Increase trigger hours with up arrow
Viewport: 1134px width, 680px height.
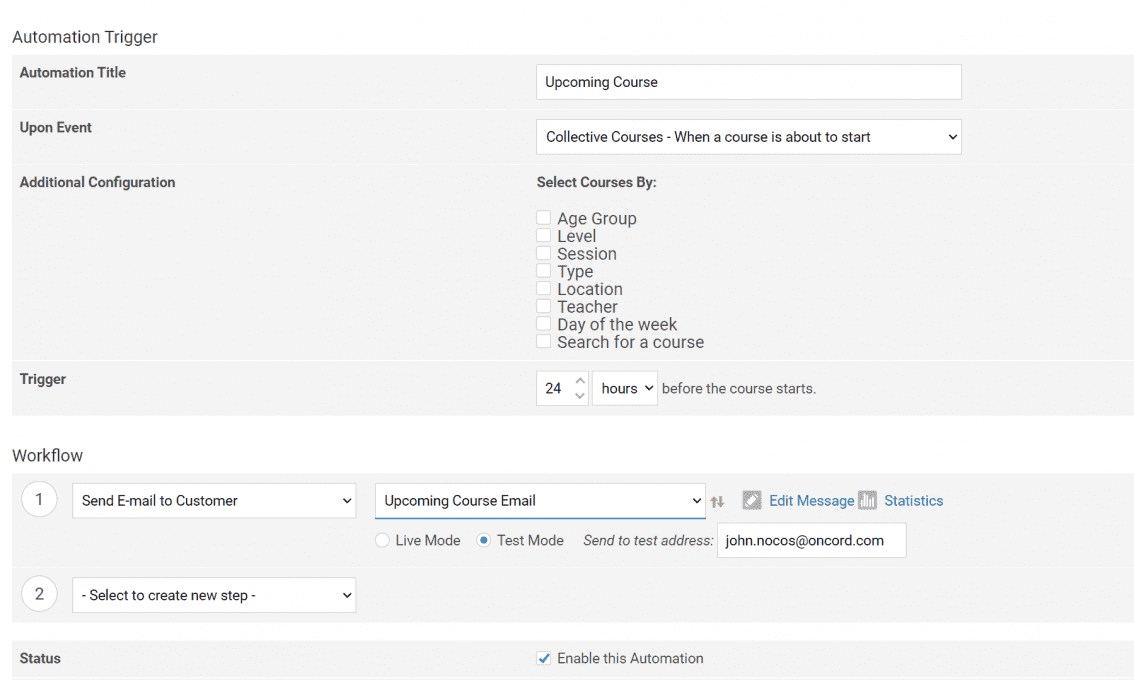(580, 381)
